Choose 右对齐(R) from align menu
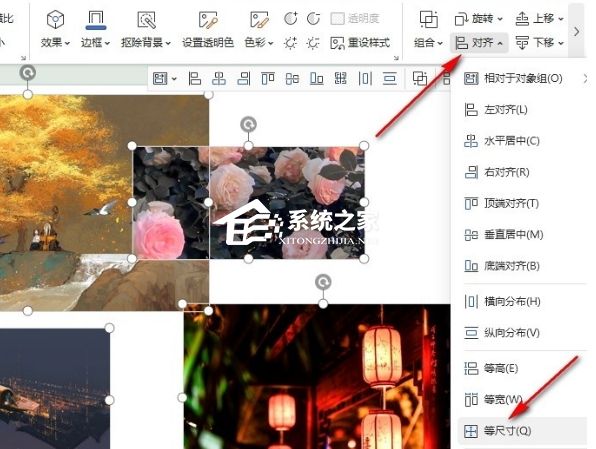Image resolution: width=596 pixels, height=449 pixels. click(523, 172)
